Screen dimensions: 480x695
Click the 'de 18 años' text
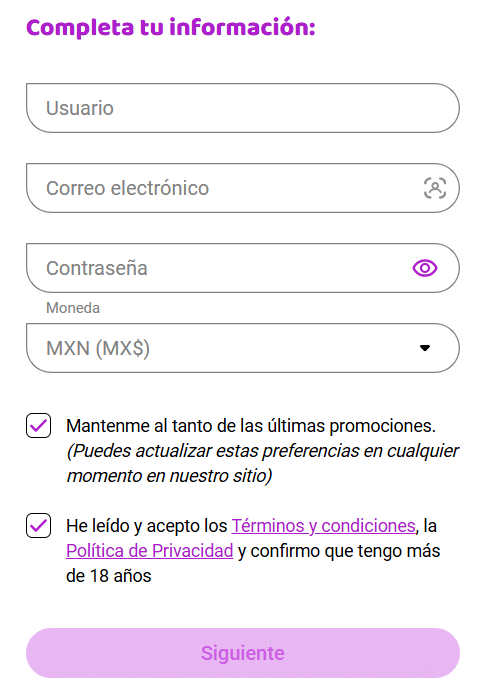click(x=109, y=576)
